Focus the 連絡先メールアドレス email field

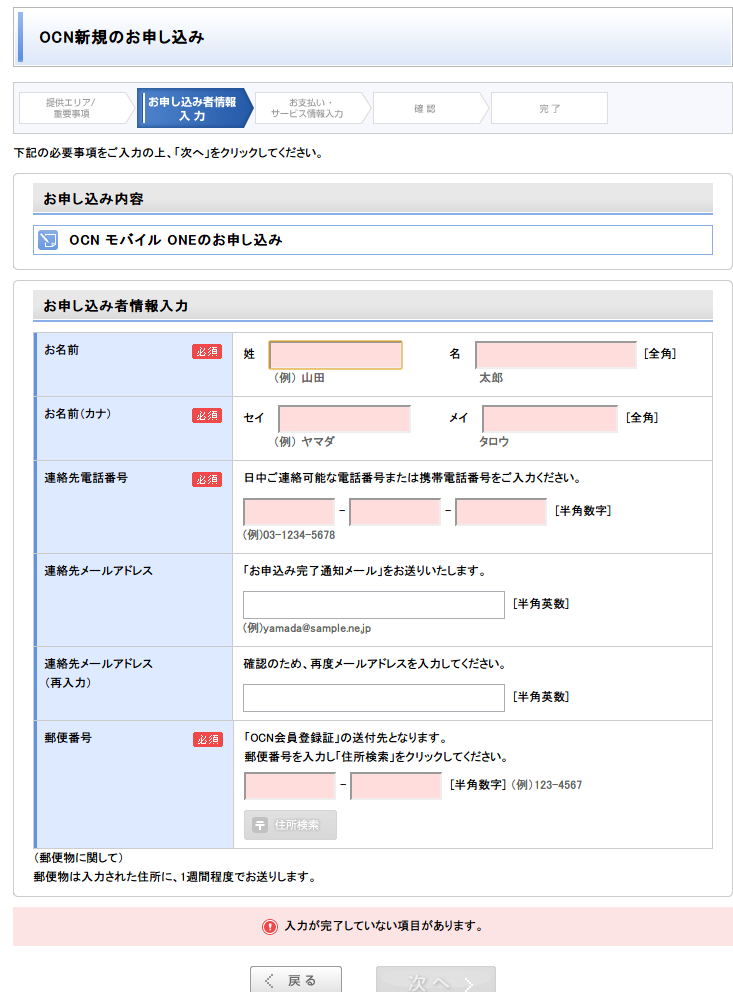tap(373, 605)
